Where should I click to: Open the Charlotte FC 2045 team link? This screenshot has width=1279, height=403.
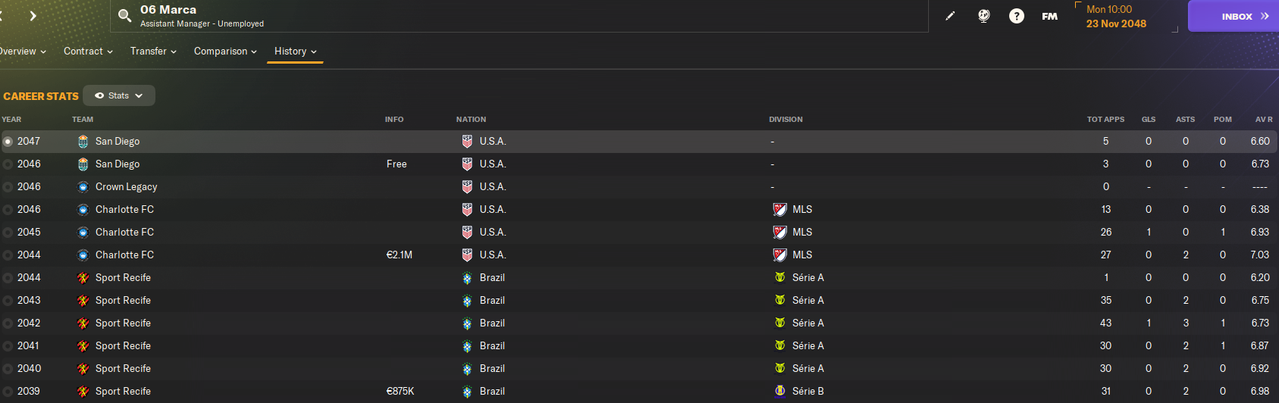[x=124, y=232]
